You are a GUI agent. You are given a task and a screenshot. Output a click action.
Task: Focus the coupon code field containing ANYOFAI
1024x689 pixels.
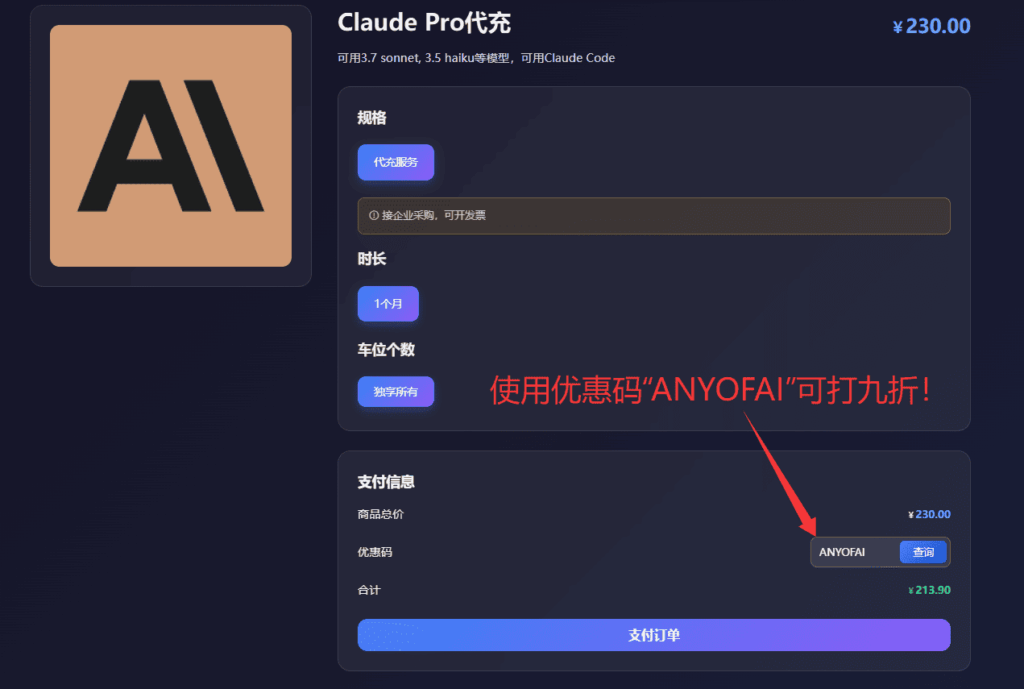point(853,552)
